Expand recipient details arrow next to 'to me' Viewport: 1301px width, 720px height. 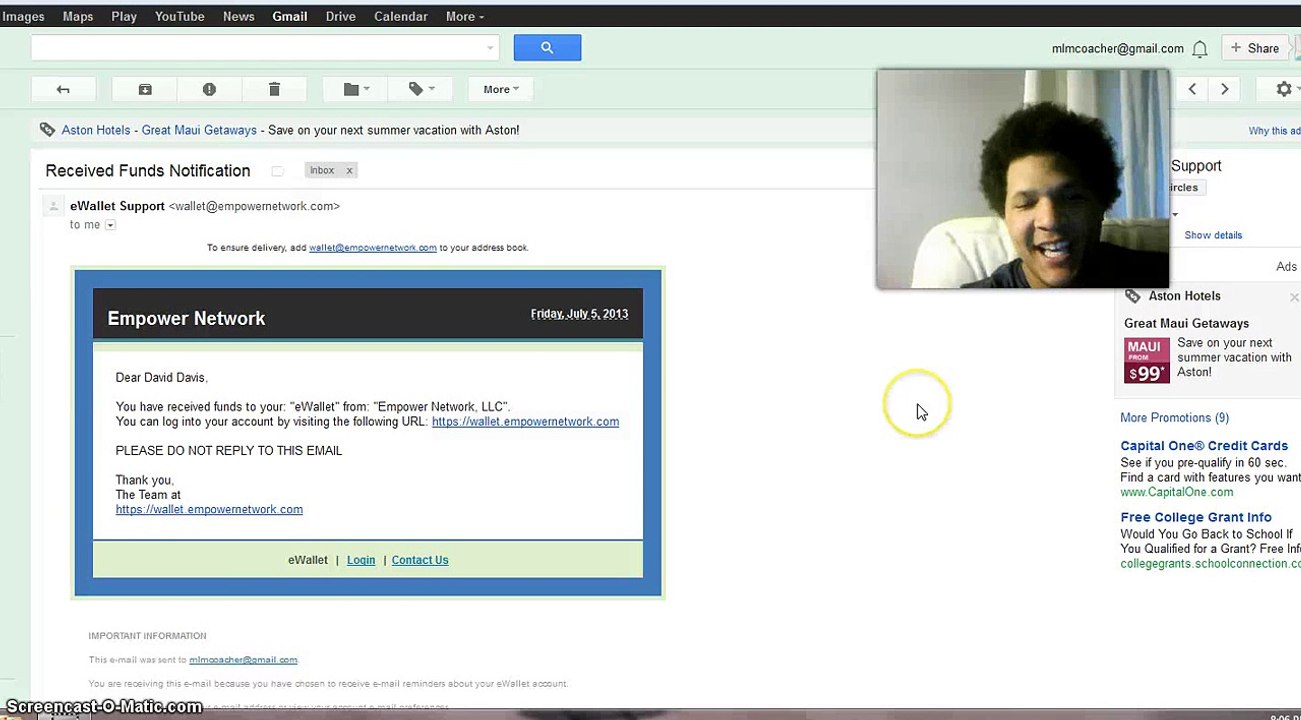110,225
